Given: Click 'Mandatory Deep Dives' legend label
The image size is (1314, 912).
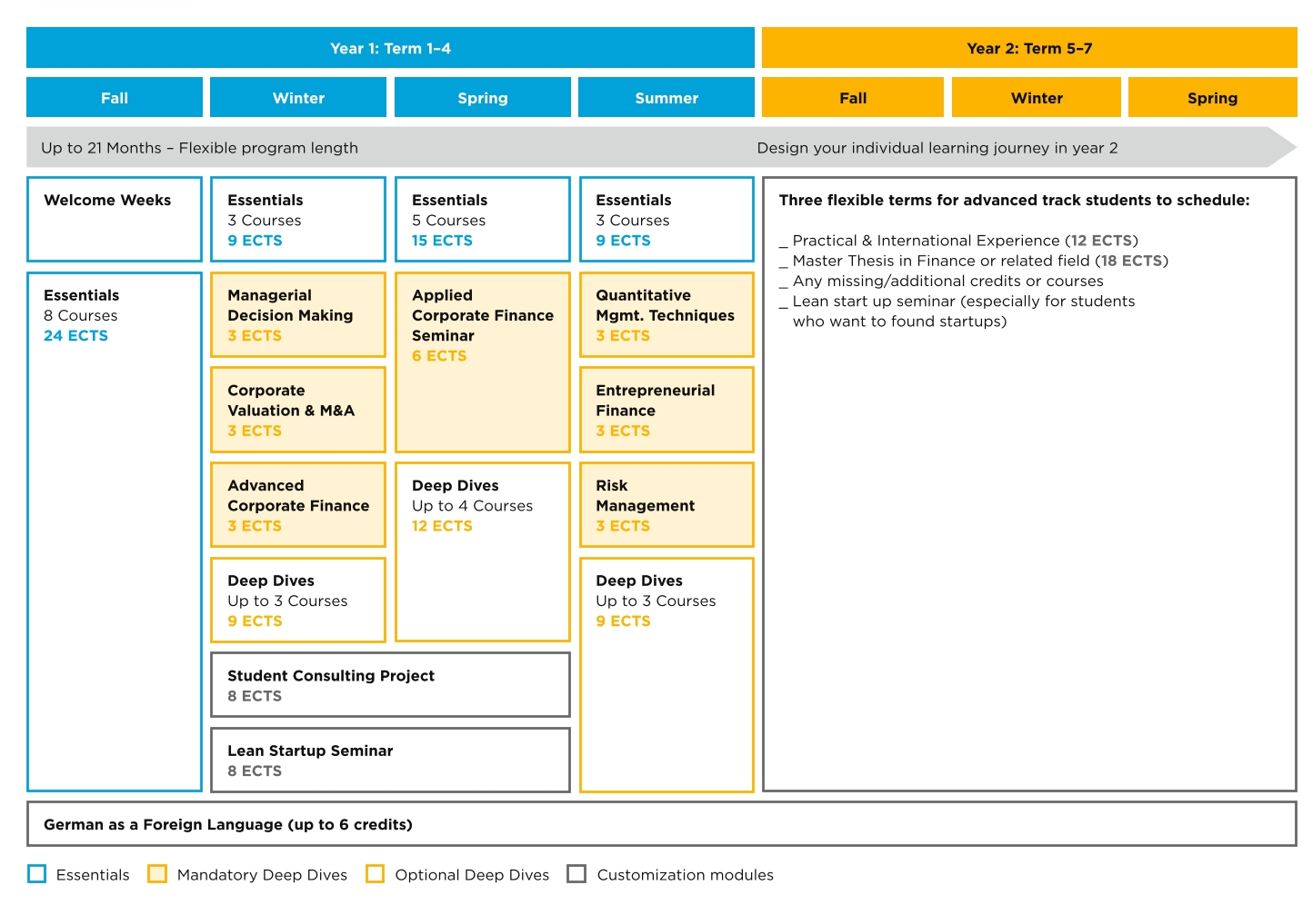Looking at the screenshot, I should click(262, 875).
